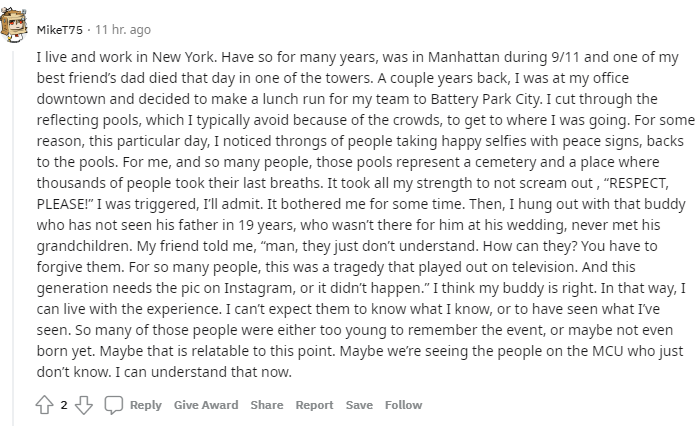Click the vote score number 2
This screenshot has width=698, height=428.
point(64,405)
